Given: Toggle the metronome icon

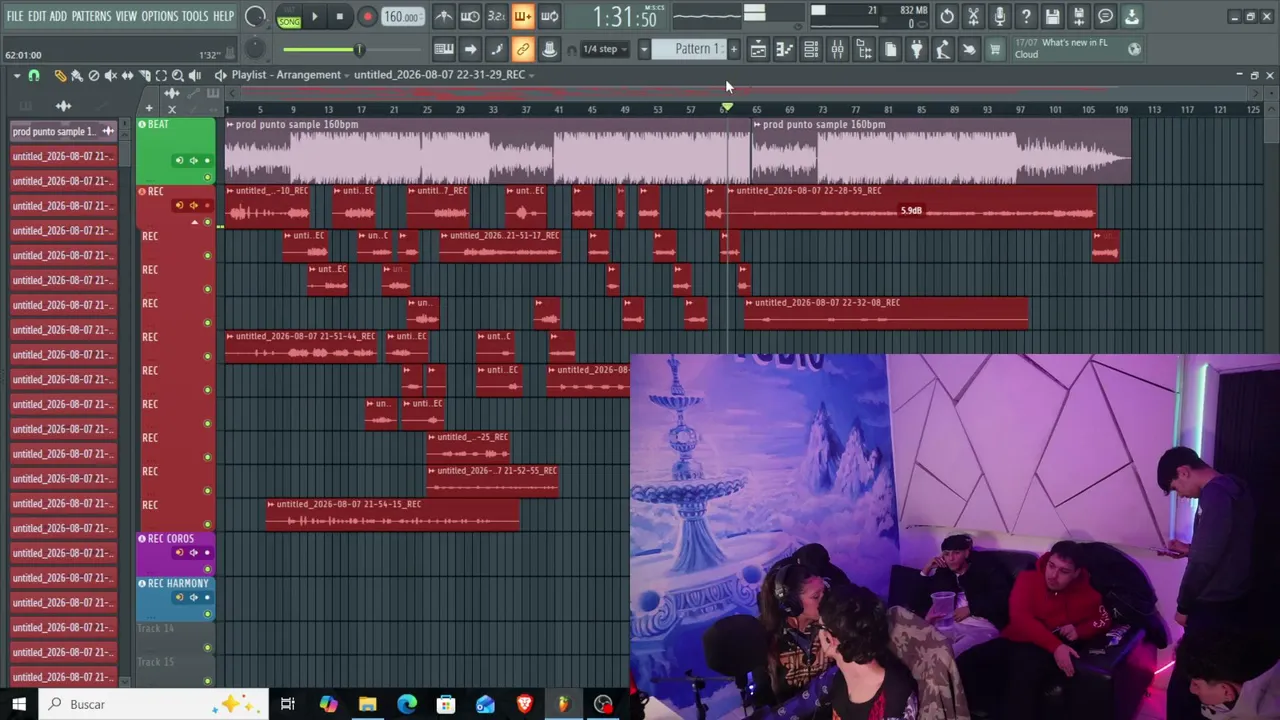Looking at the screenshot, I should 444,16.
